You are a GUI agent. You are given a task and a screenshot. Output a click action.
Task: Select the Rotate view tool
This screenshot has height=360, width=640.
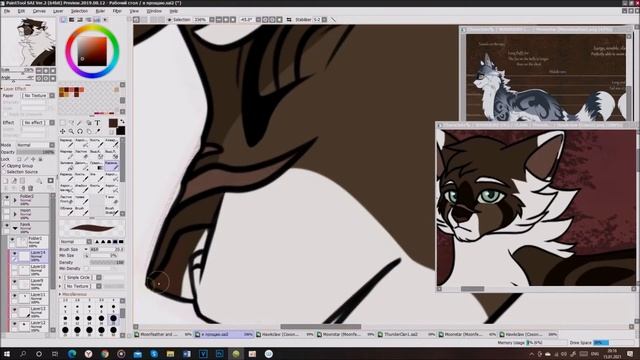(80, 131)
